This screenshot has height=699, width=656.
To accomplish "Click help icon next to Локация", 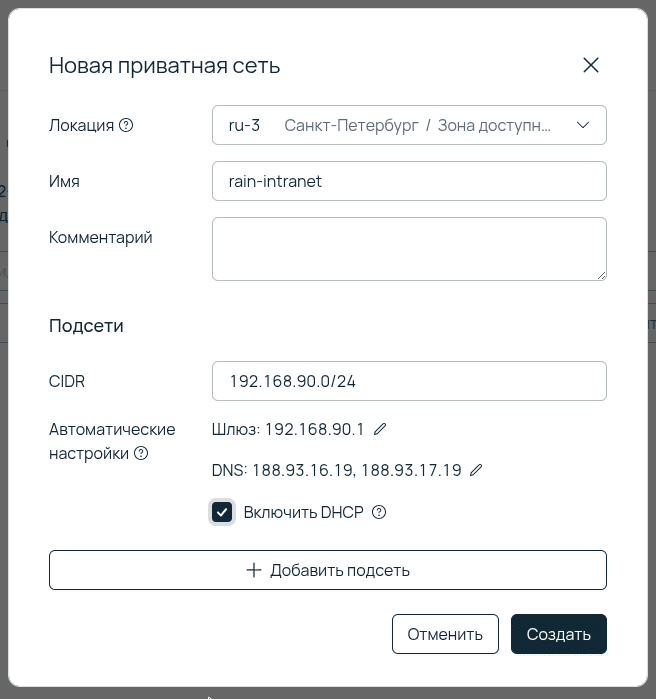I will [x=126, y=126].
